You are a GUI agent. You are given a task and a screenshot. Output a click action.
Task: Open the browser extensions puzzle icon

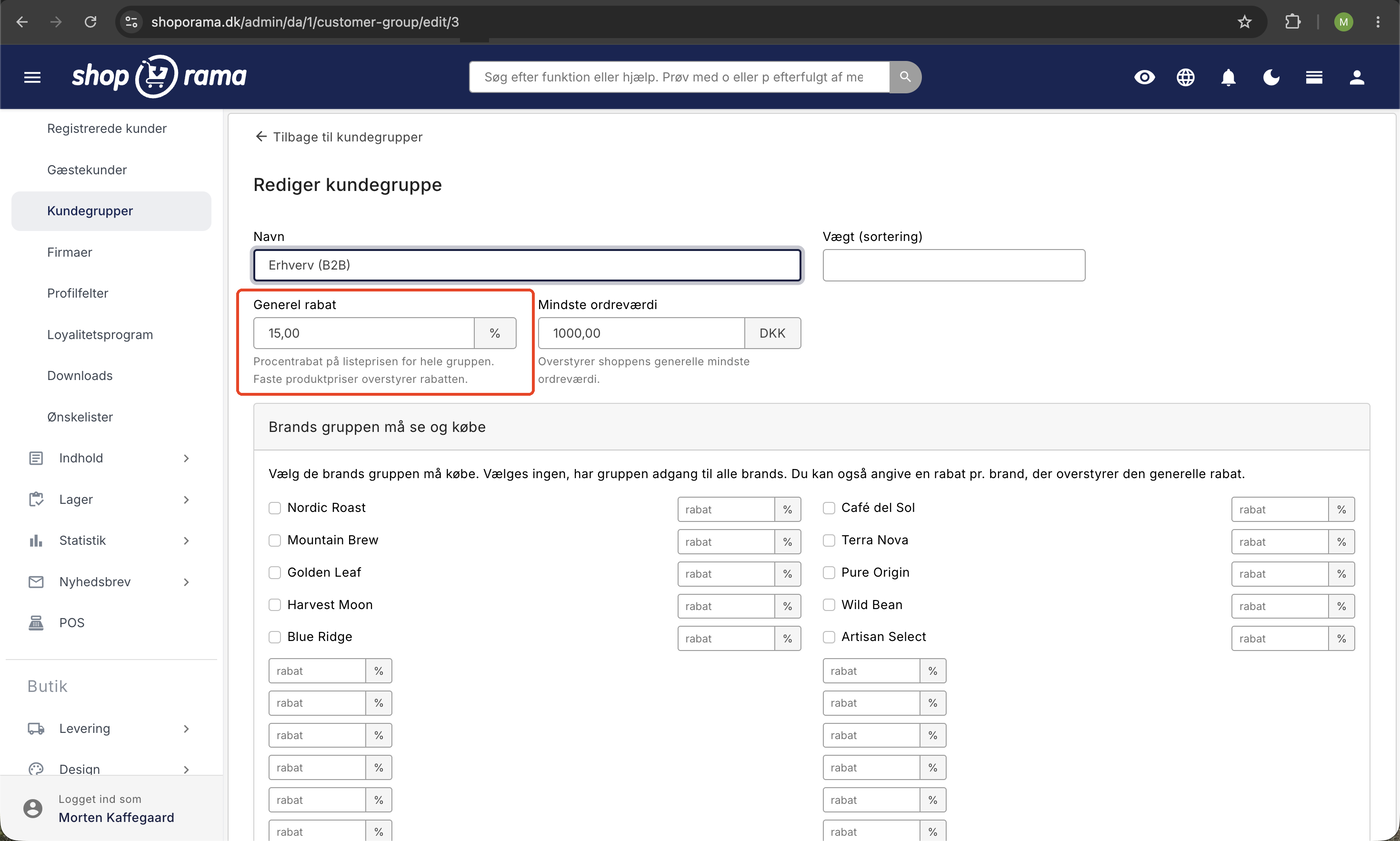pyautogui.click(x=1293, y=21)
